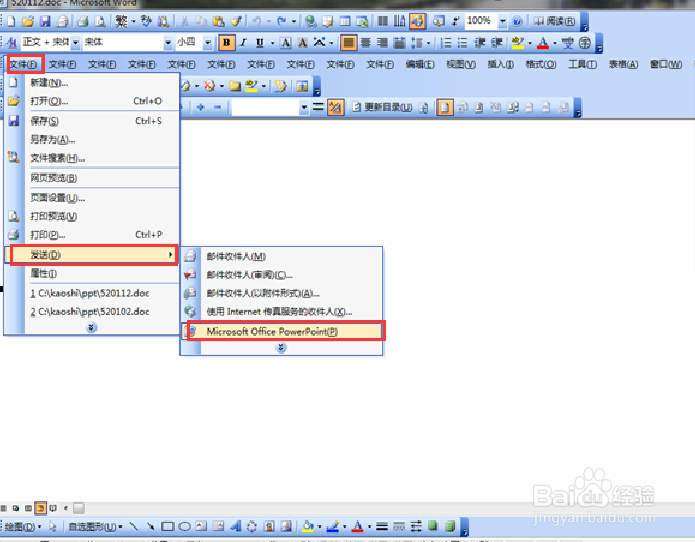This screenshot has height=542, width=695.
Task: Select the arrow line drawing tool
Action: (x=151, y=526)
